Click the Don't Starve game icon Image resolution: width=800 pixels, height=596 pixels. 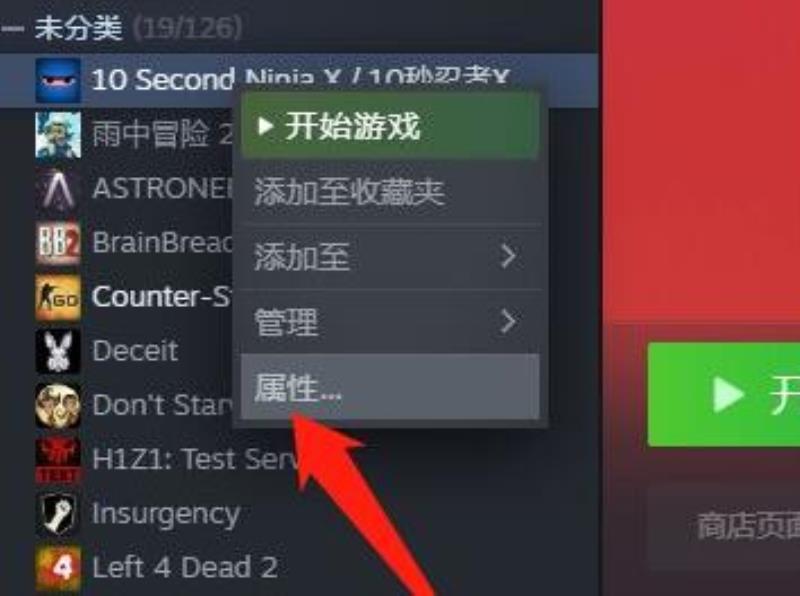(58, 406)
